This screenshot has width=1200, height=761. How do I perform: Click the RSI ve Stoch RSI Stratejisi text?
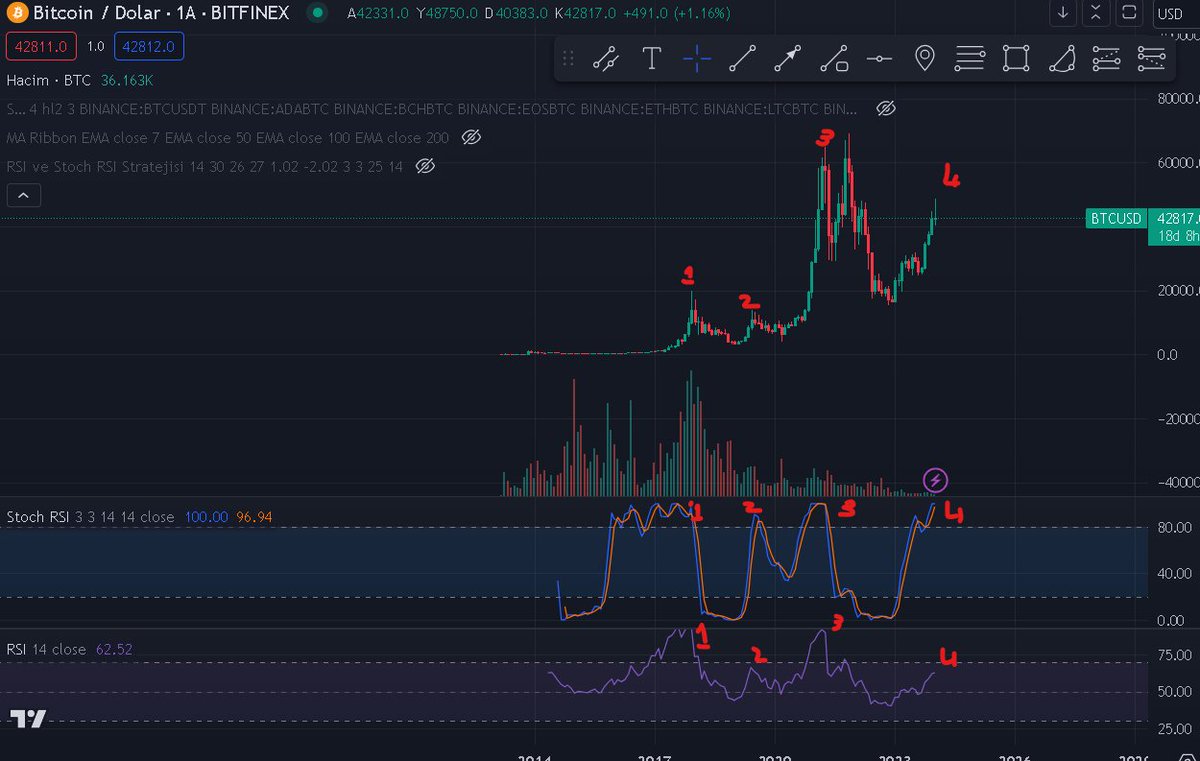click(205, 166)
